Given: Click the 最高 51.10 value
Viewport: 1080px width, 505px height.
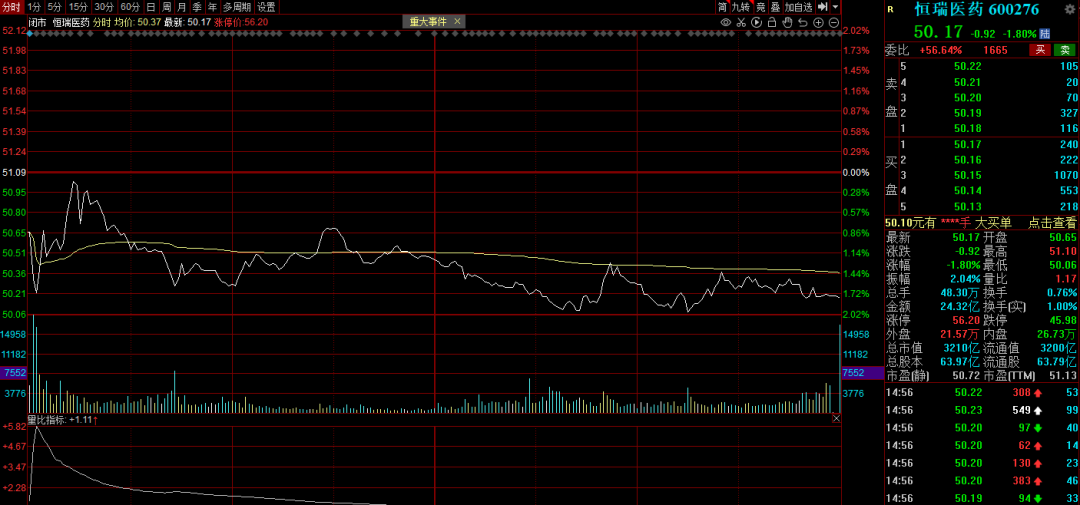Looking at the screenshot, I should click(x=1062, y=251).
